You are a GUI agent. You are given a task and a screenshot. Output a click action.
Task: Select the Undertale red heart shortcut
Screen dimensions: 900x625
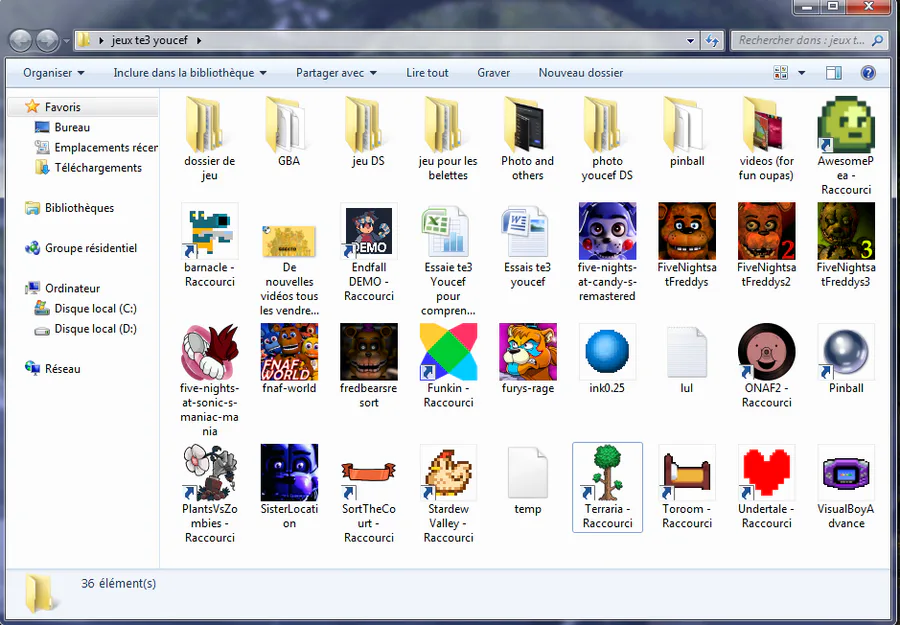pos(766,472)
